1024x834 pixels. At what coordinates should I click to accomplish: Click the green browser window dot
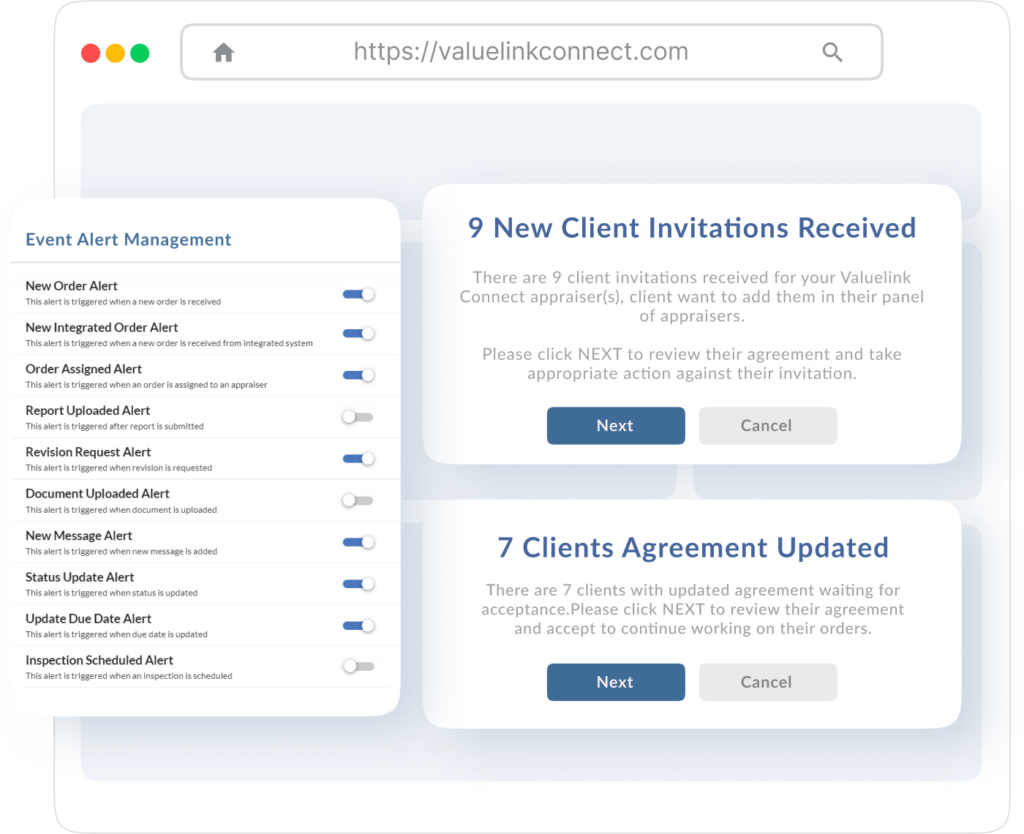pyautogui.click(x=141, y=51)
